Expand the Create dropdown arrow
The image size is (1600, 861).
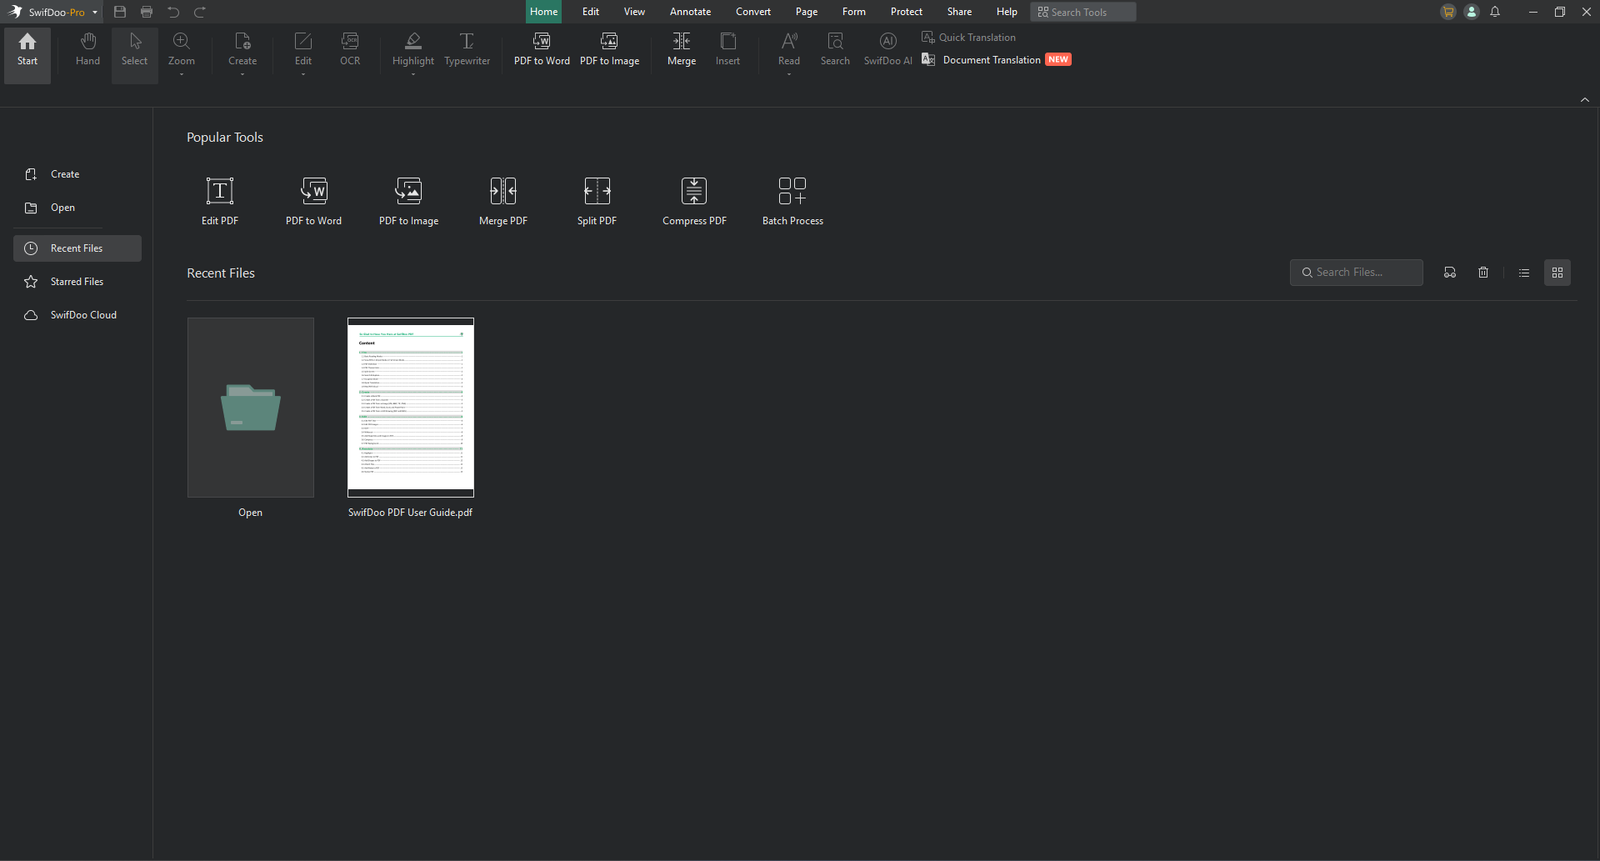tap(242, 74)
